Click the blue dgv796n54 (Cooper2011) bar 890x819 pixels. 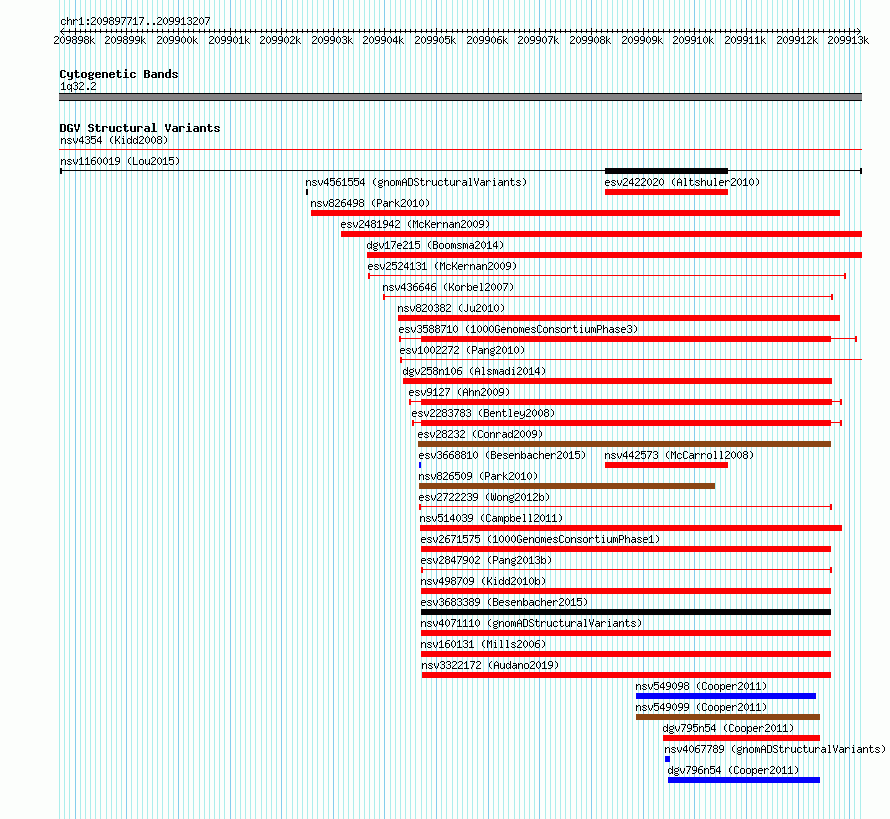pos(744,780)
